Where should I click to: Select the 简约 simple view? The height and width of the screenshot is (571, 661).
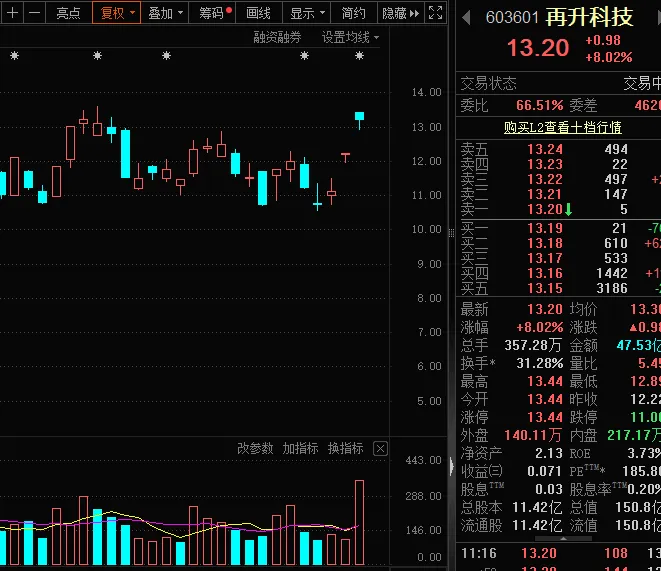coord(353,13)
